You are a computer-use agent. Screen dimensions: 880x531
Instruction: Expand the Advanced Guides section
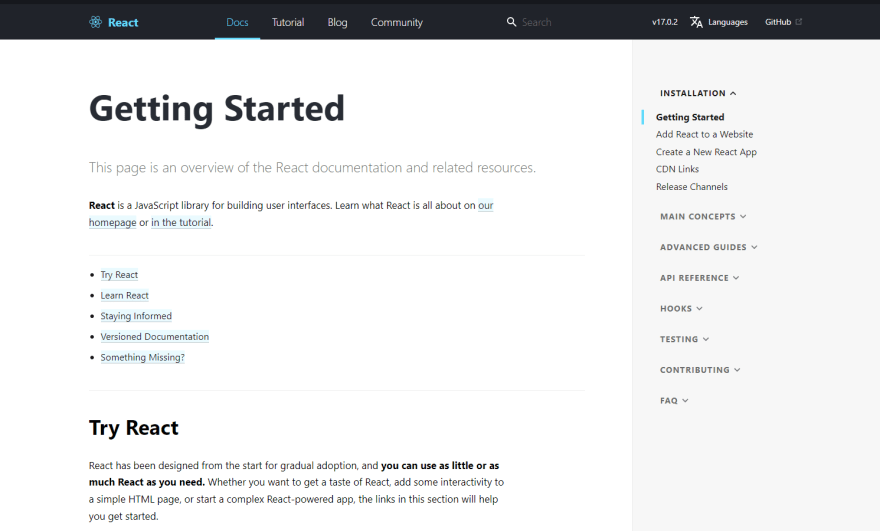tap(708, 247)
